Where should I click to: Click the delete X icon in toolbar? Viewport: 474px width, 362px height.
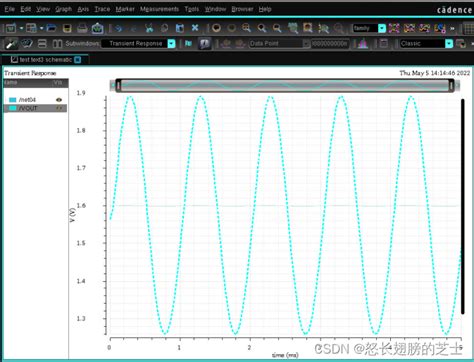195,28
